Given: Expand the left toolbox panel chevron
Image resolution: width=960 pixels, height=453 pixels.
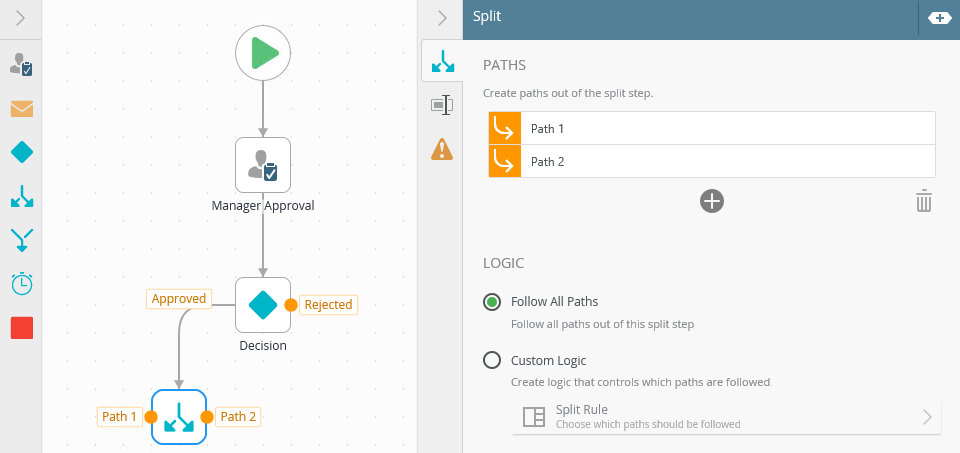Looking at the screenshot, I should pos(21,18).
